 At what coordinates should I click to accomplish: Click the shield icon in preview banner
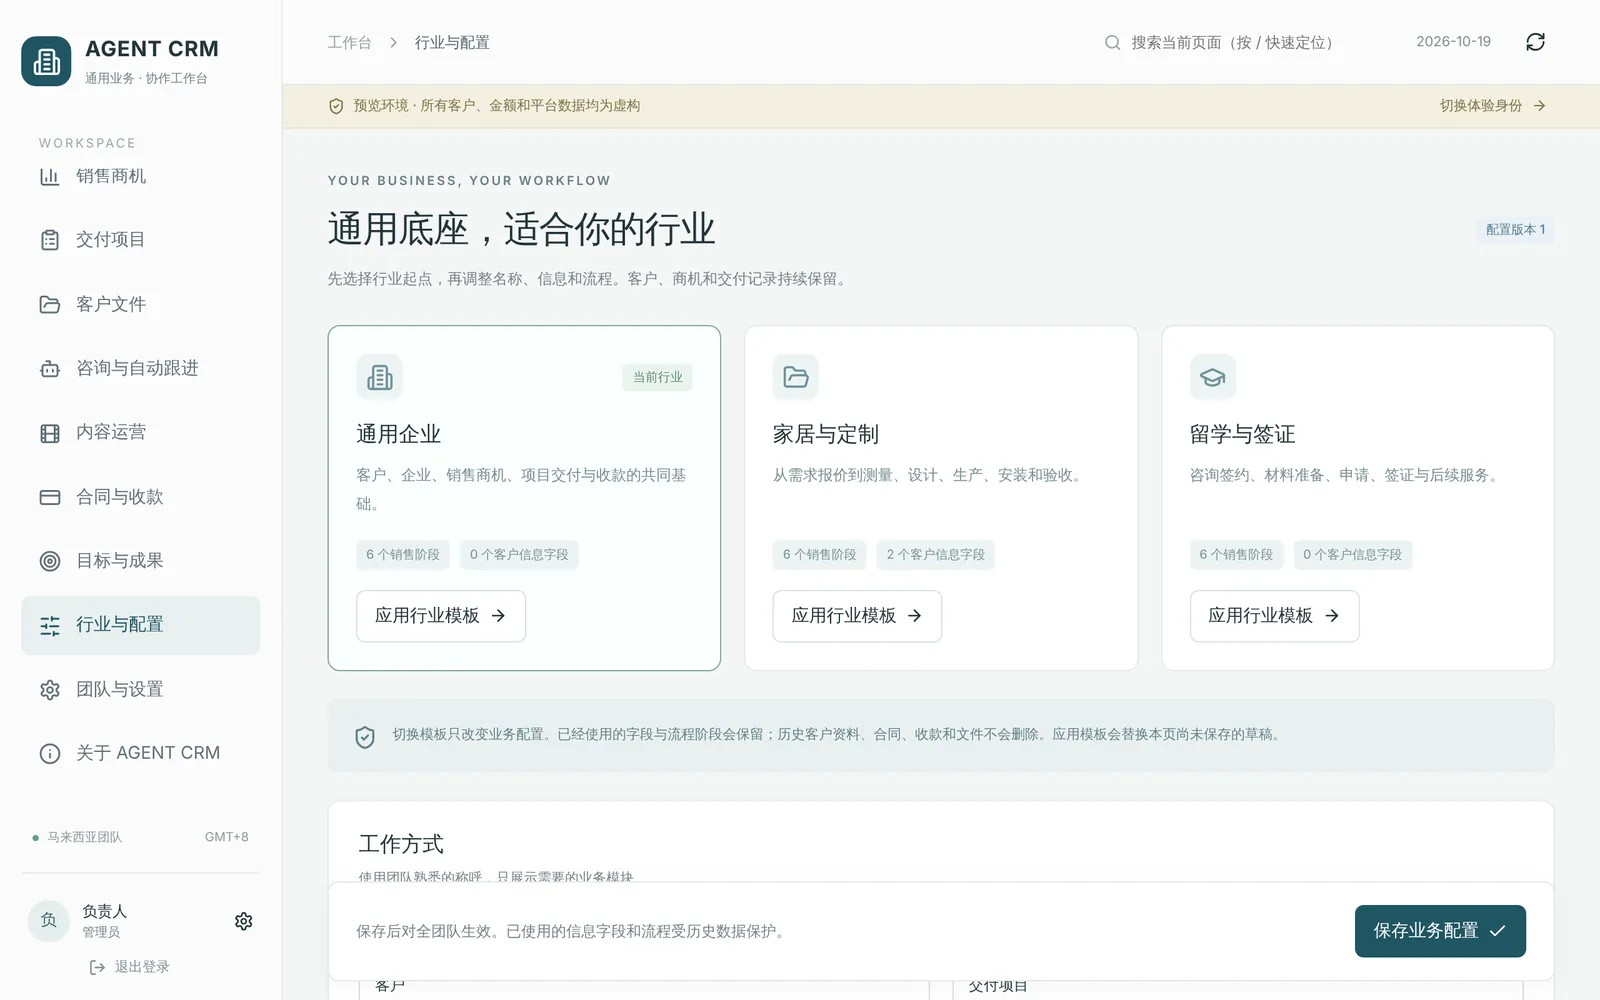click(336, 106)
